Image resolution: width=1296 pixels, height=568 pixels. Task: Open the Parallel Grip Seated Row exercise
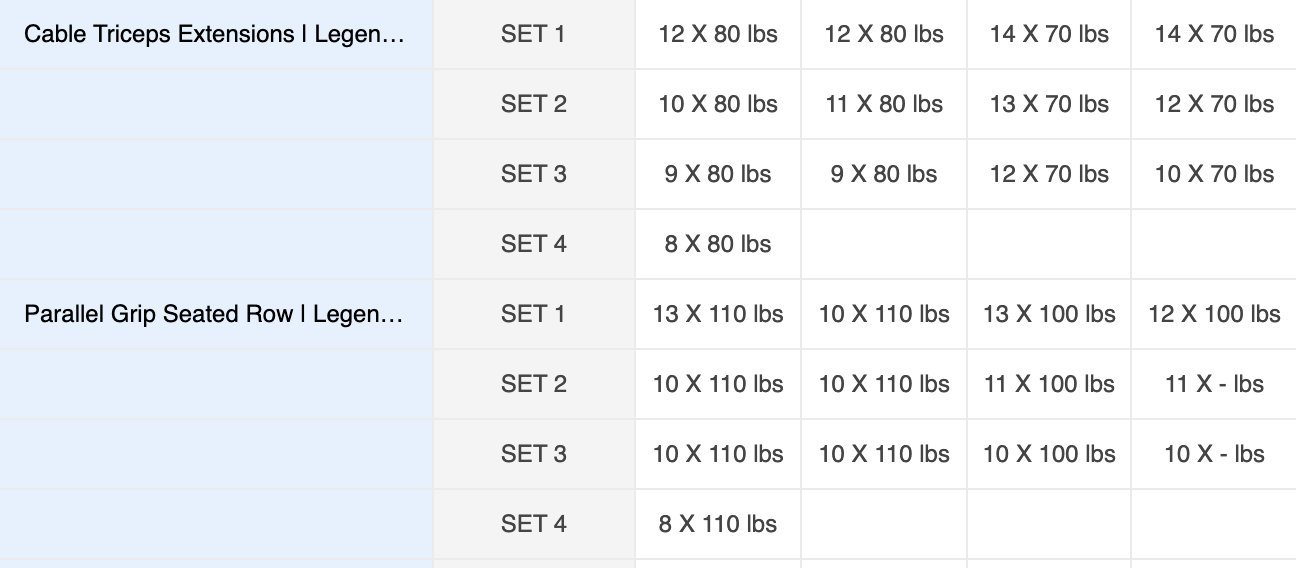pyautogui.click(x=215, y=314)
